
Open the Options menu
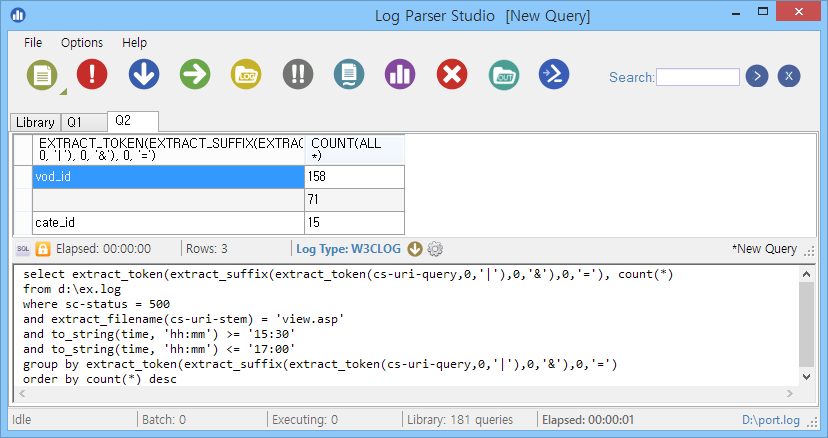point(82,43)
